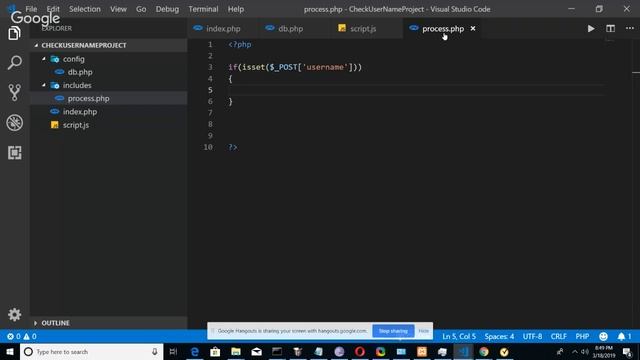Open Microsoft Store from the taskbar
The height and width of the screenshot is (360, 640).
(215, 351)
